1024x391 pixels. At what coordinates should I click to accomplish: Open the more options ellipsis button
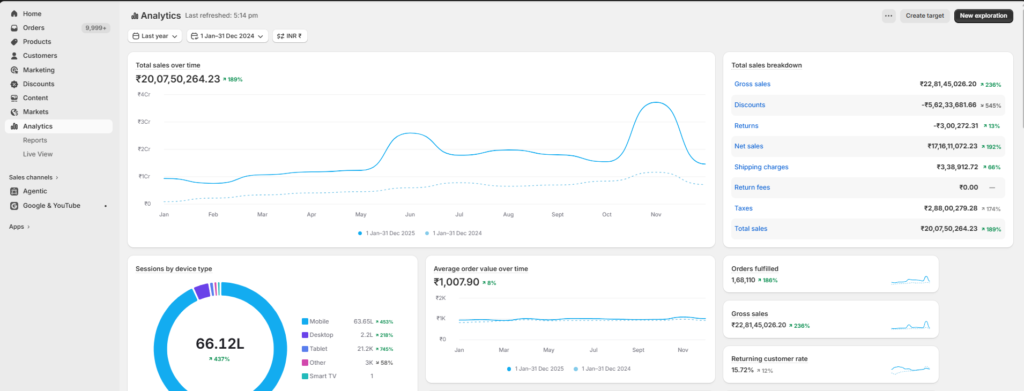(888, 16)
